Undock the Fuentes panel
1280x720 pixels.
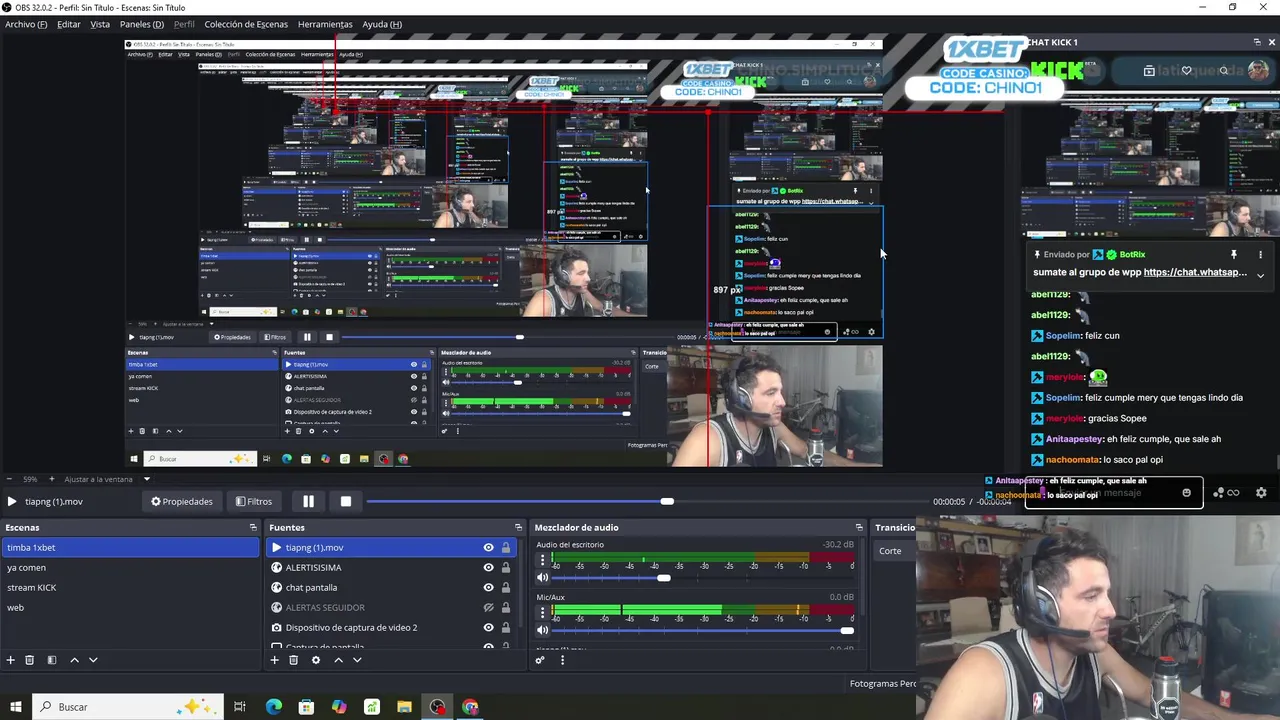coord(518,527)
